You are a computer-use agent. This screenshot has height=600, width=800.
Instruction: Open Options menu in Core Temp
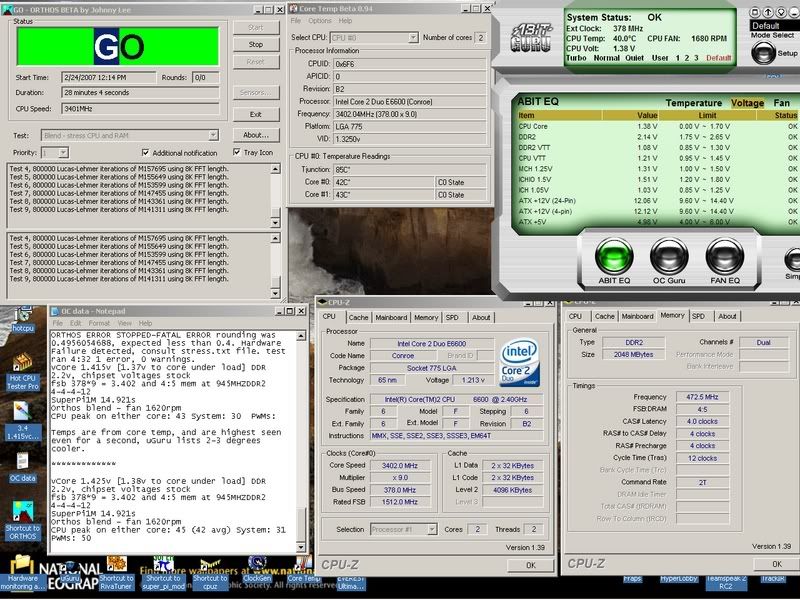pos(320,21)
